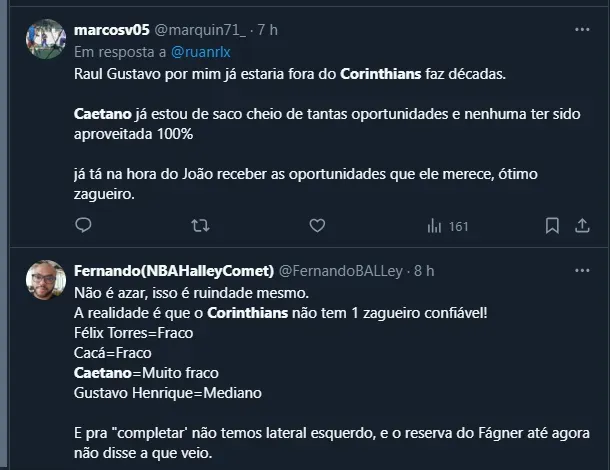Open the tweet via the "8 h" timestamp
610x470 pixels.
(x=424, y=270)
